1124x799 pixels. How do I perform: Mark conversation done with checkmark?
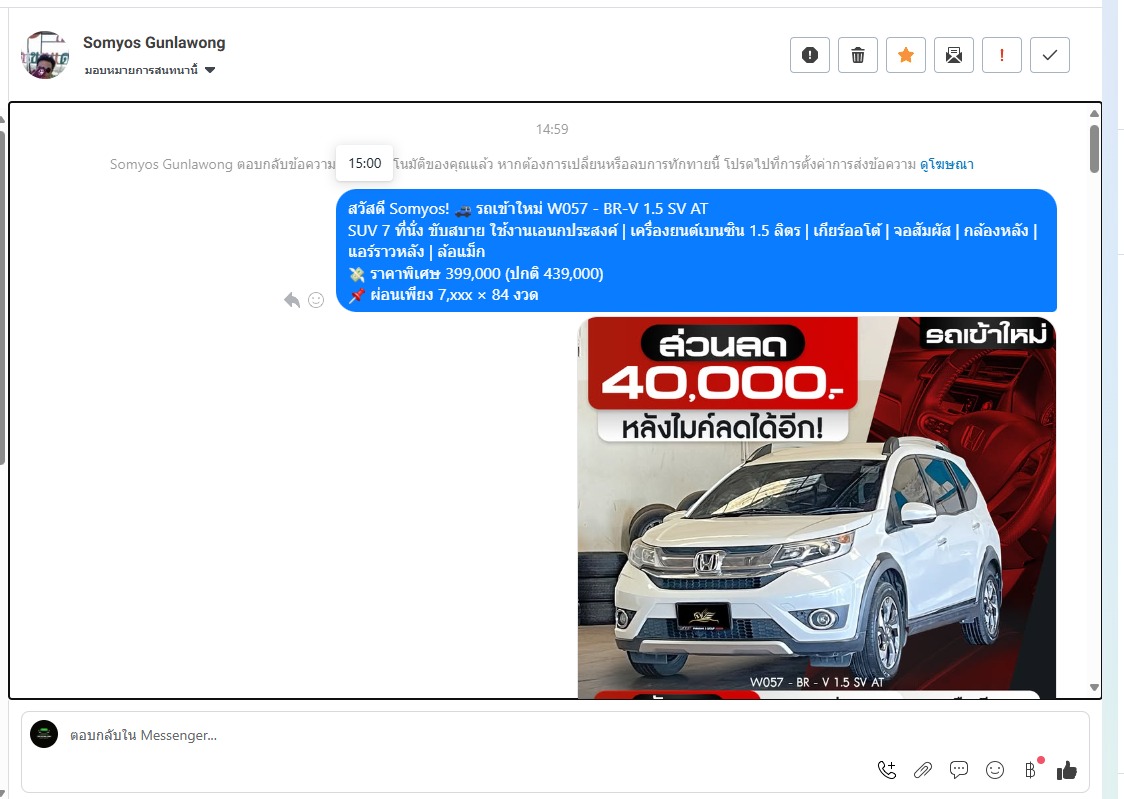[x=1050, y=55]
